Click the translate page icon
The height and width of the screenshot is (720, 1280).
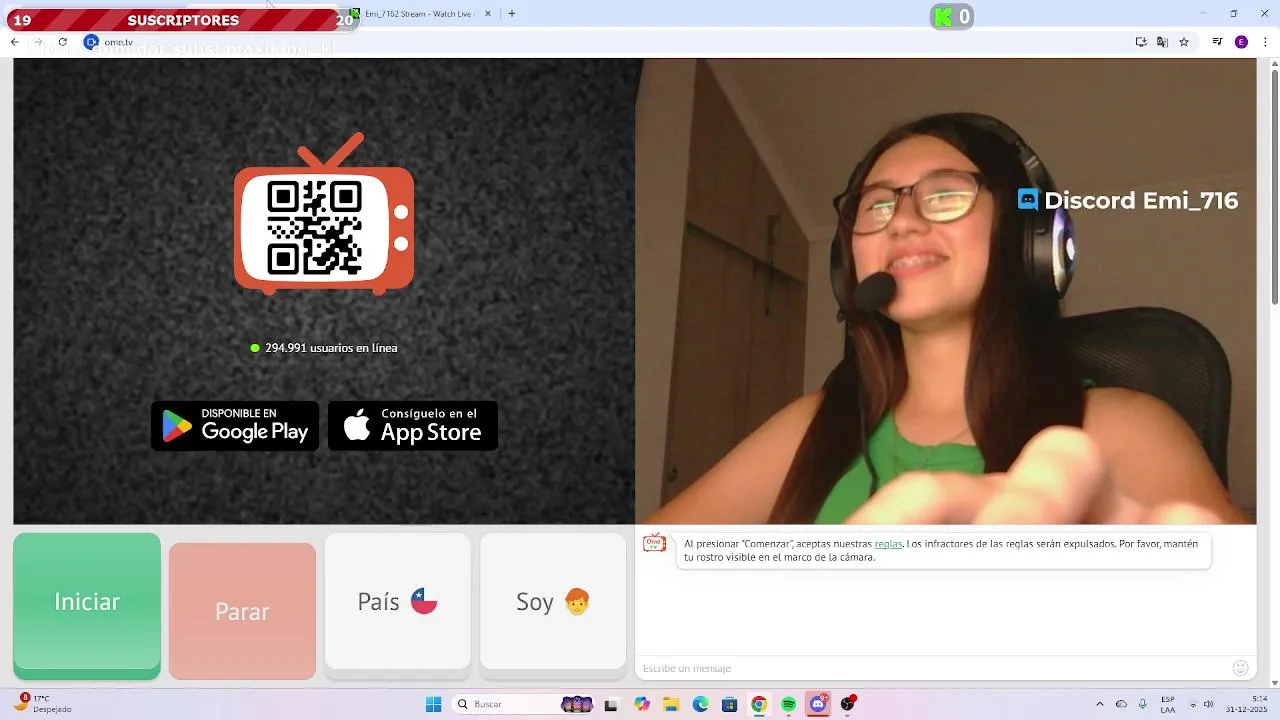1162,42
